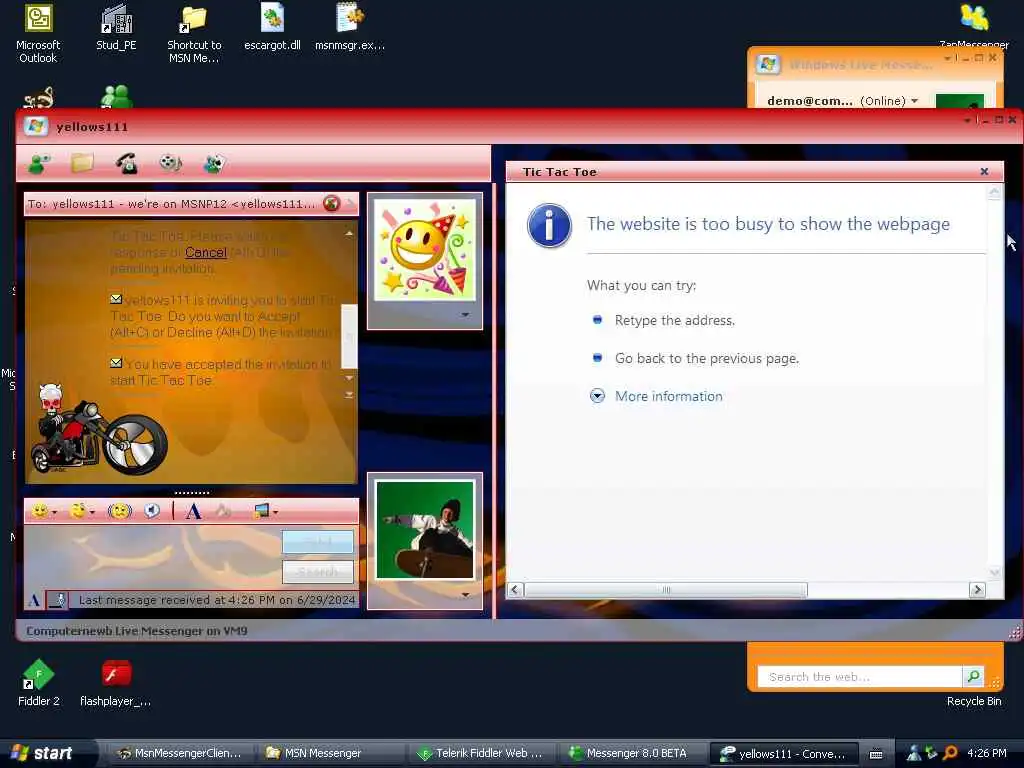Click the More information link text
The width and height of the screenshot is (1024, 768).
(669, 396)
